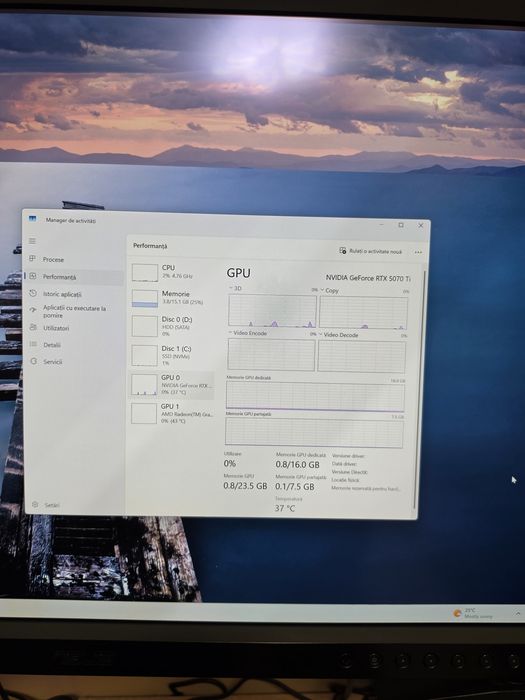Click the 37 °C temperature value
Image resolution: width=525 pixels, height=700 pixels.
[285, 508]
